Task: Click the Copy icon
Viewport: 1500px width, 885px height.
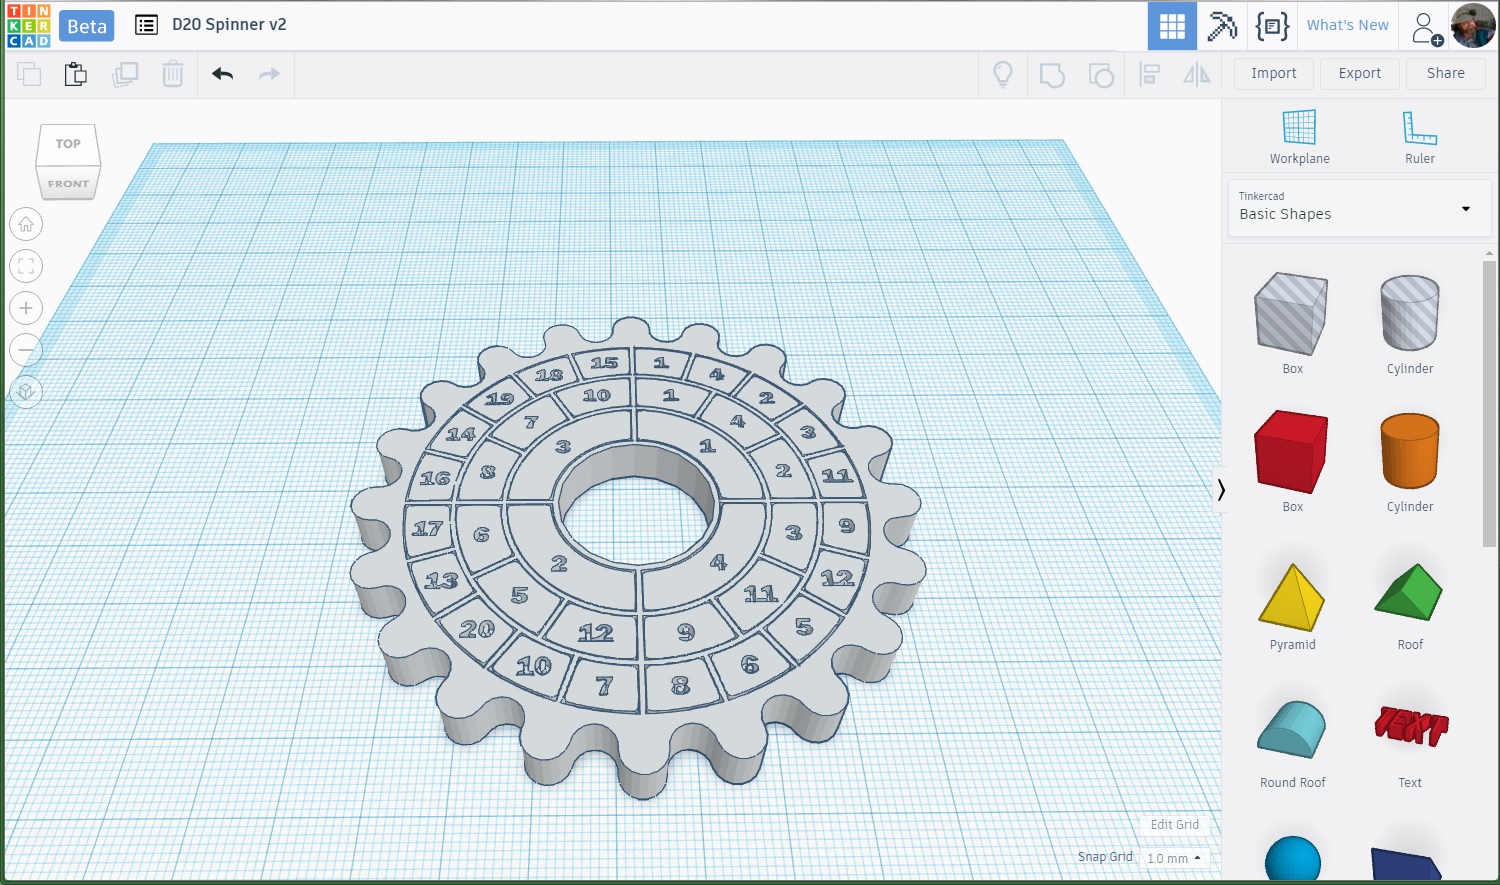Action: [x=29, y=74]
